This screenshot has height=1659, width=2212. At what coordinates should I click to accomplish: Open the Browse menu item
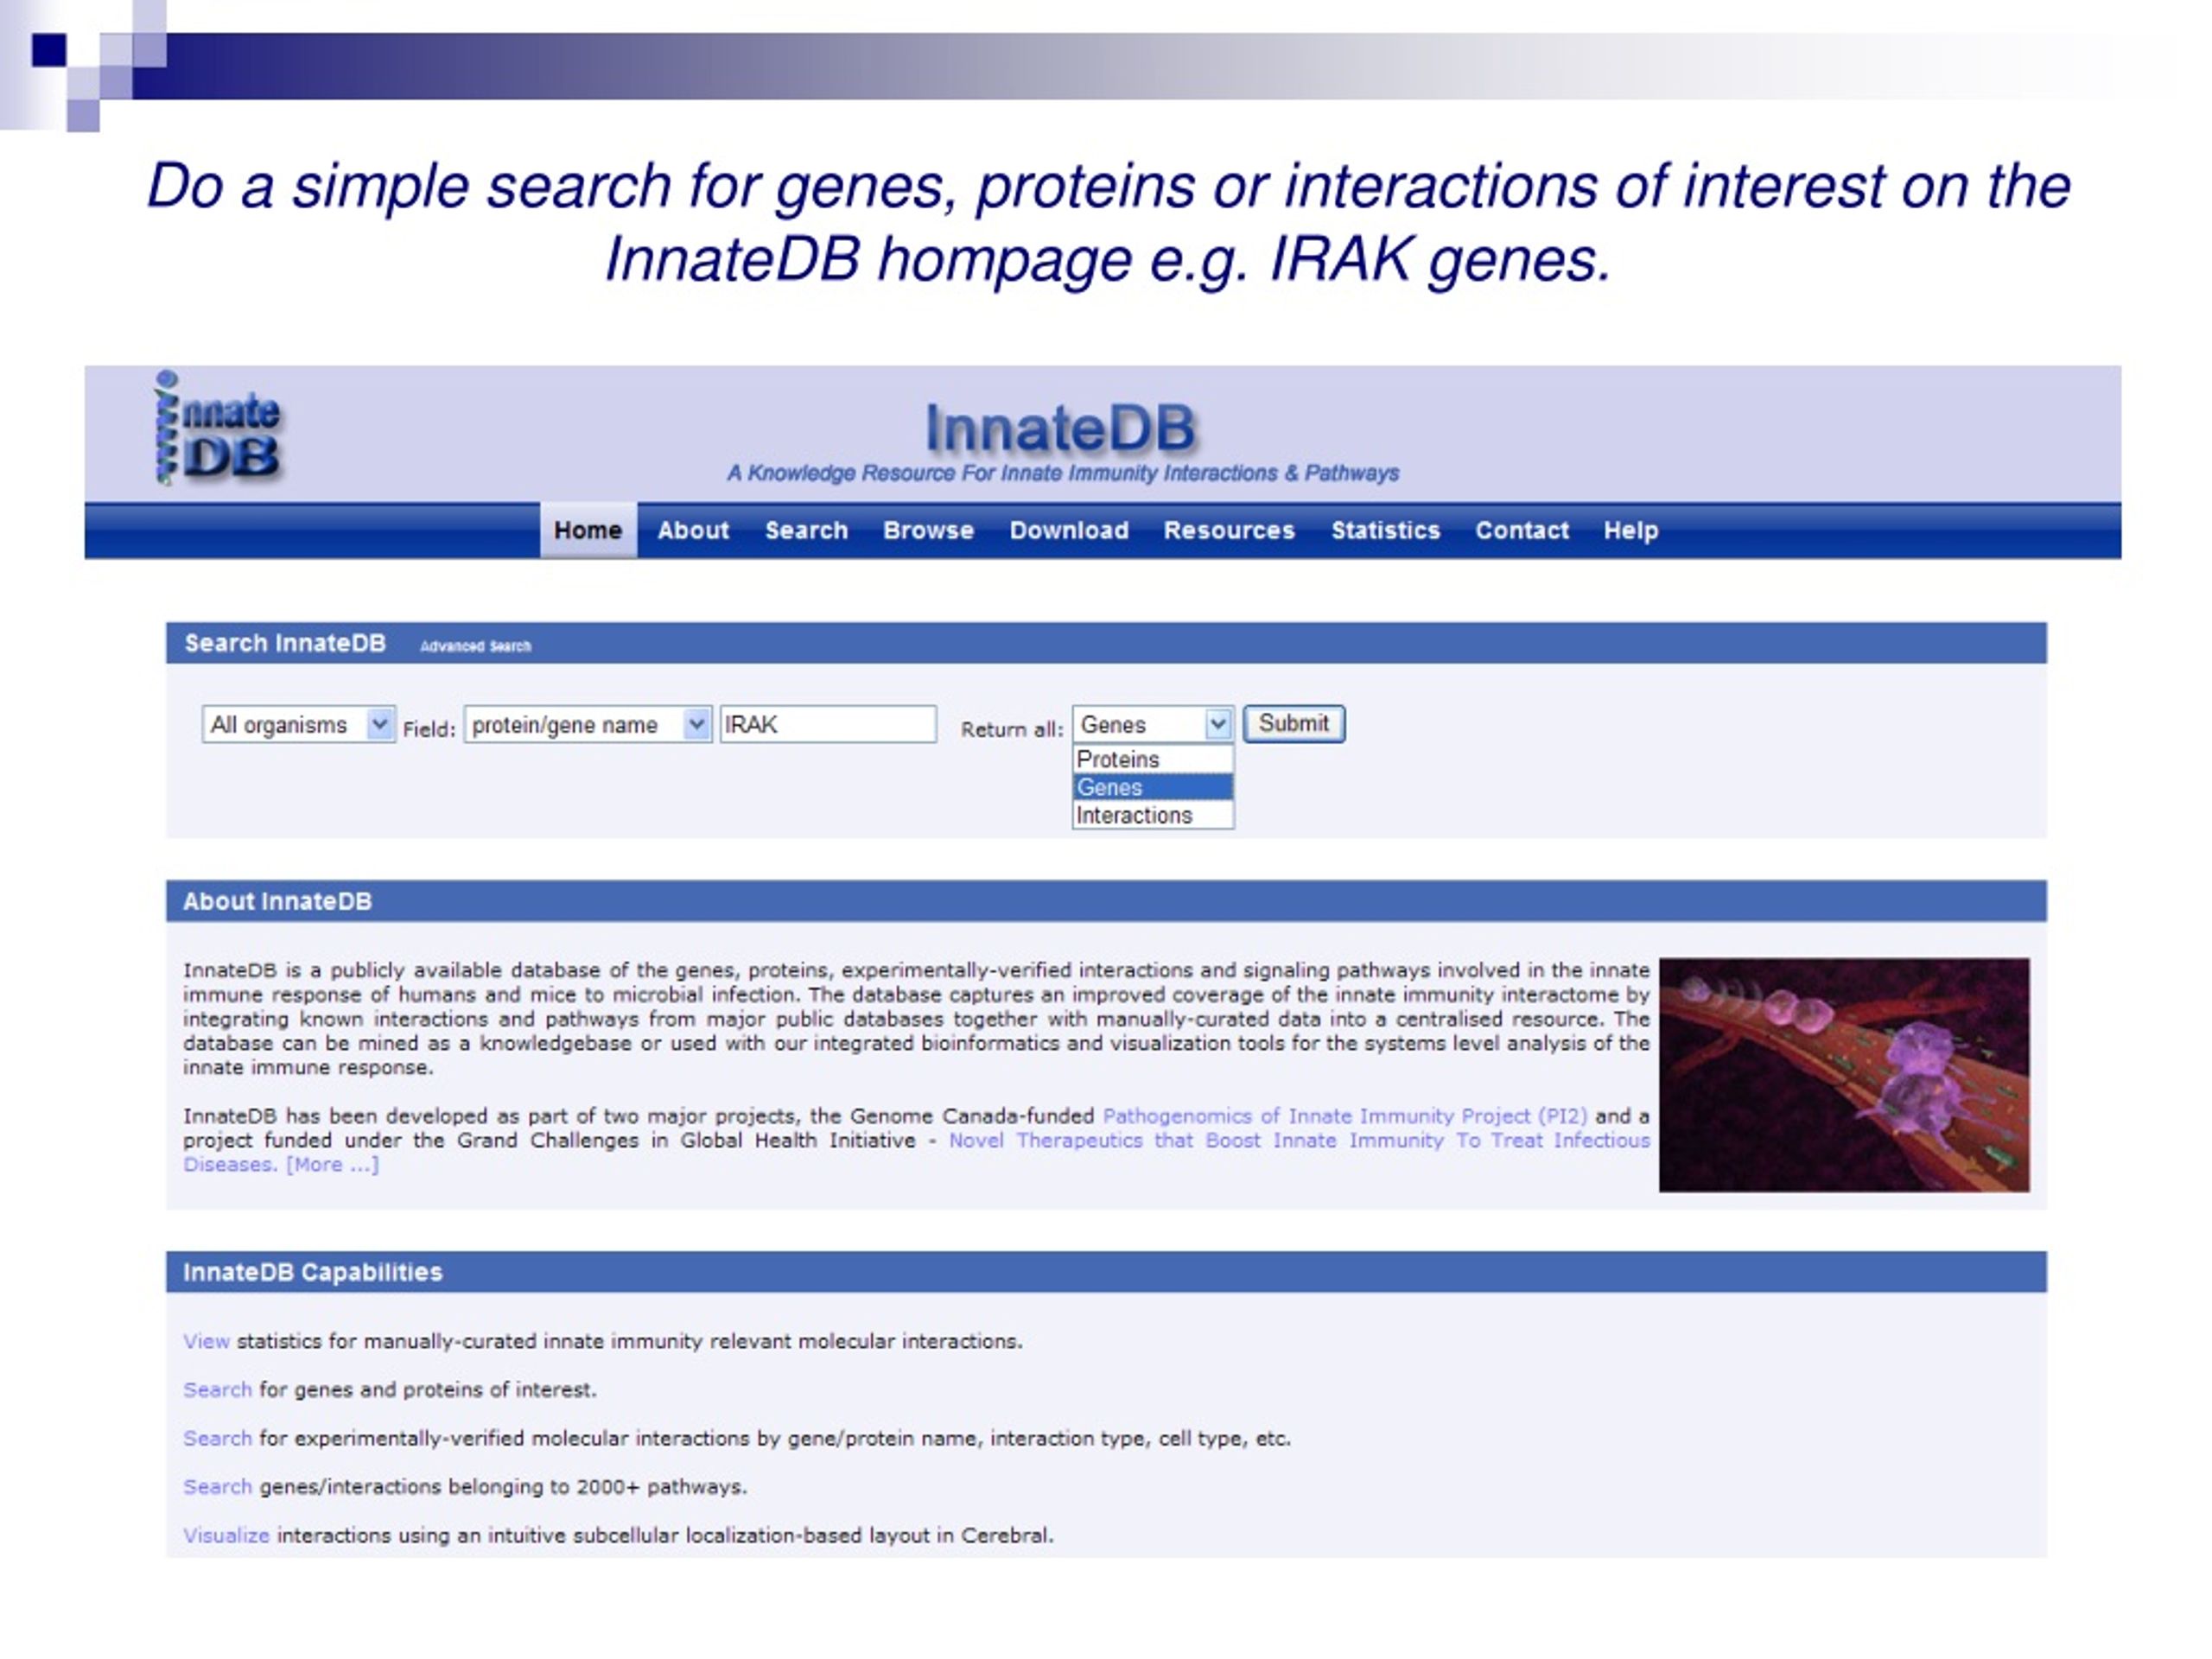(x=928, y=530)
